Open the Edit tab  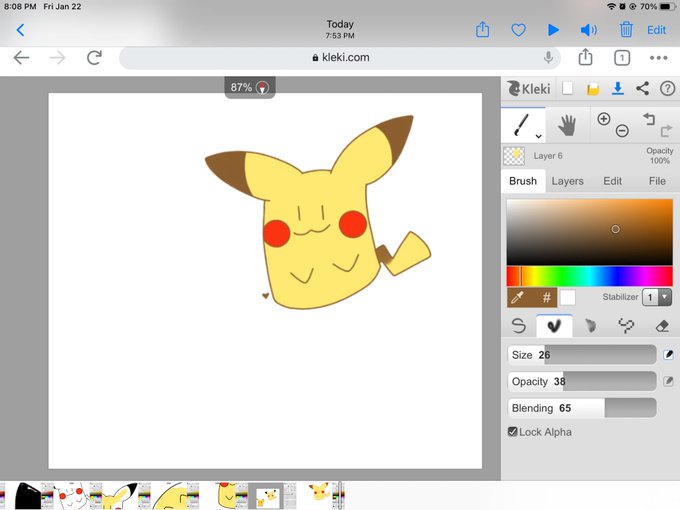click(612, 181)
